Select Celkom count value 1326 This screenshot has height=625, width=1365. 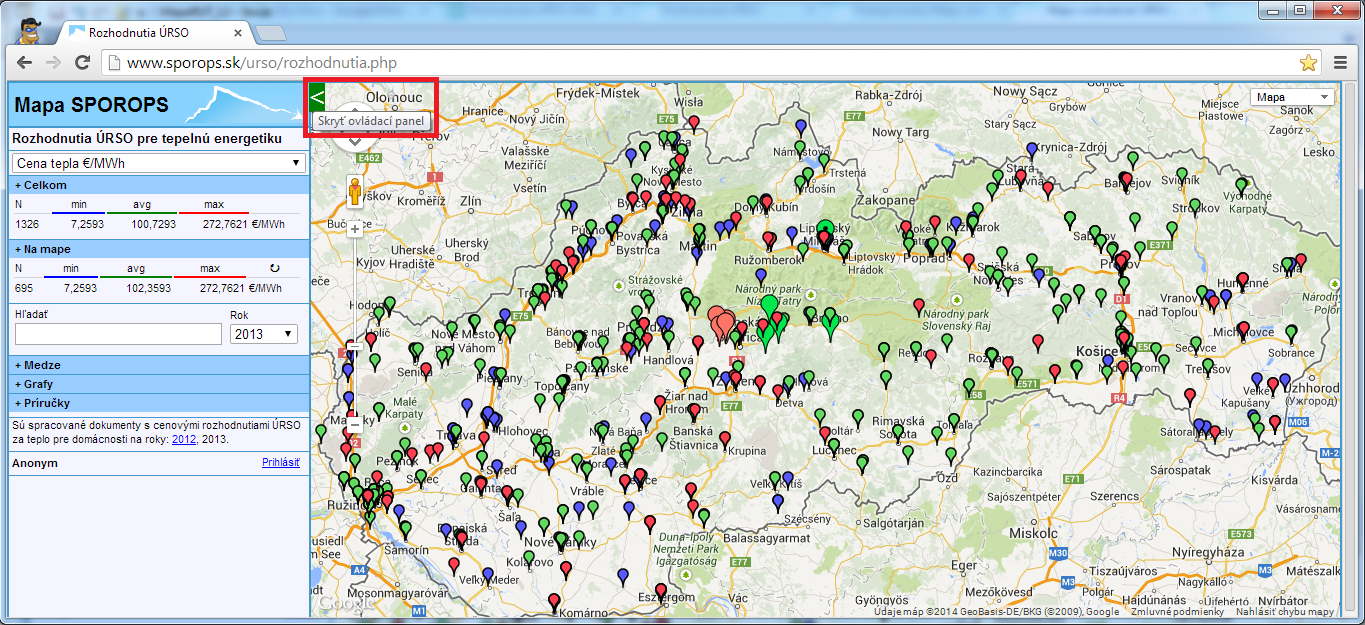pyautogui.click(x=27, y=223)
